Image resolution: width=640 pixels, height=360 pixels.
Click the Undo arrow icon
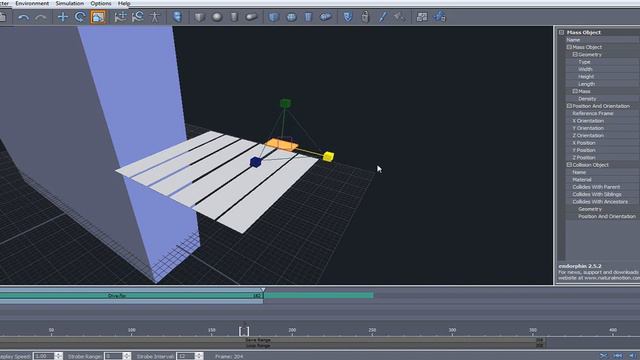[x=23, y=17]
